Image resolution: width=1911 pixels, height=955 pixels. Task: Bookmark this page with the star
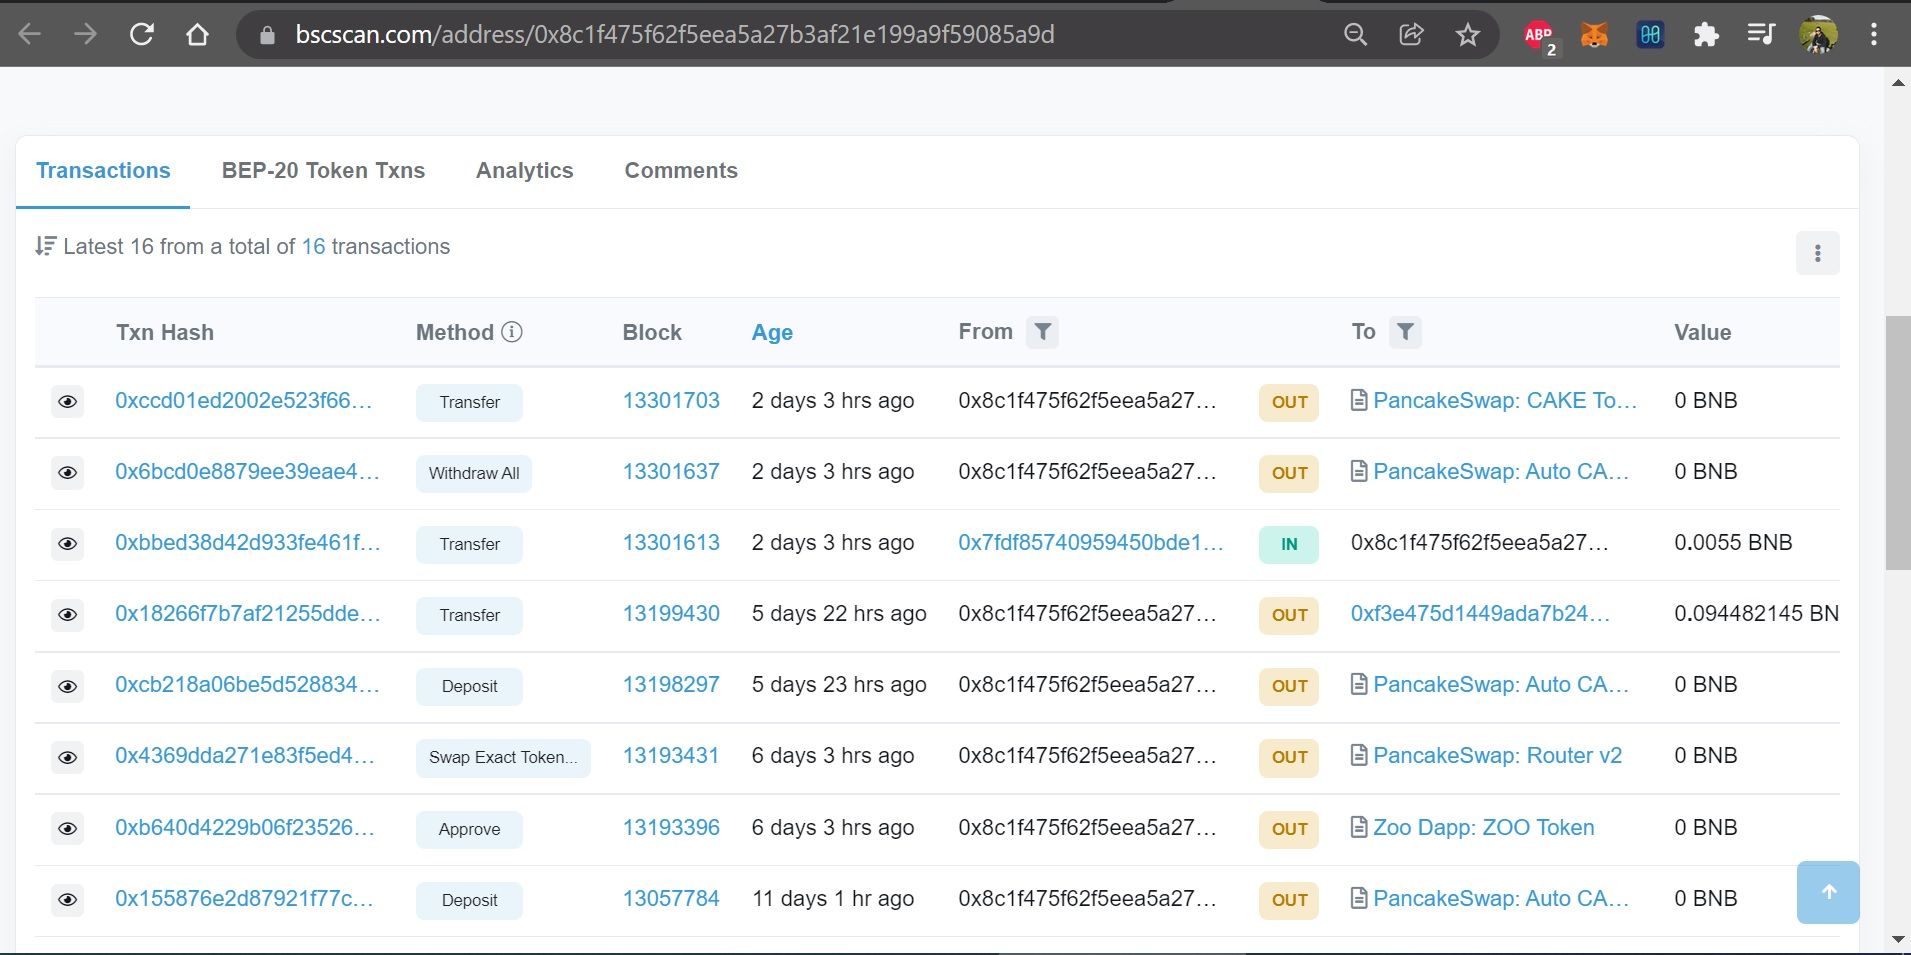pos(1467,35)
